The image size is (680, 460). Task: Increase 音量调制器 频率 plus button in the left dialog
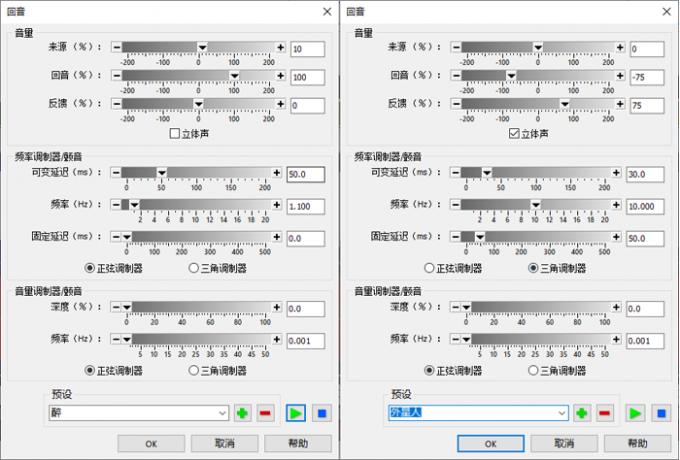pyautogui.click(x=277, y=339)
